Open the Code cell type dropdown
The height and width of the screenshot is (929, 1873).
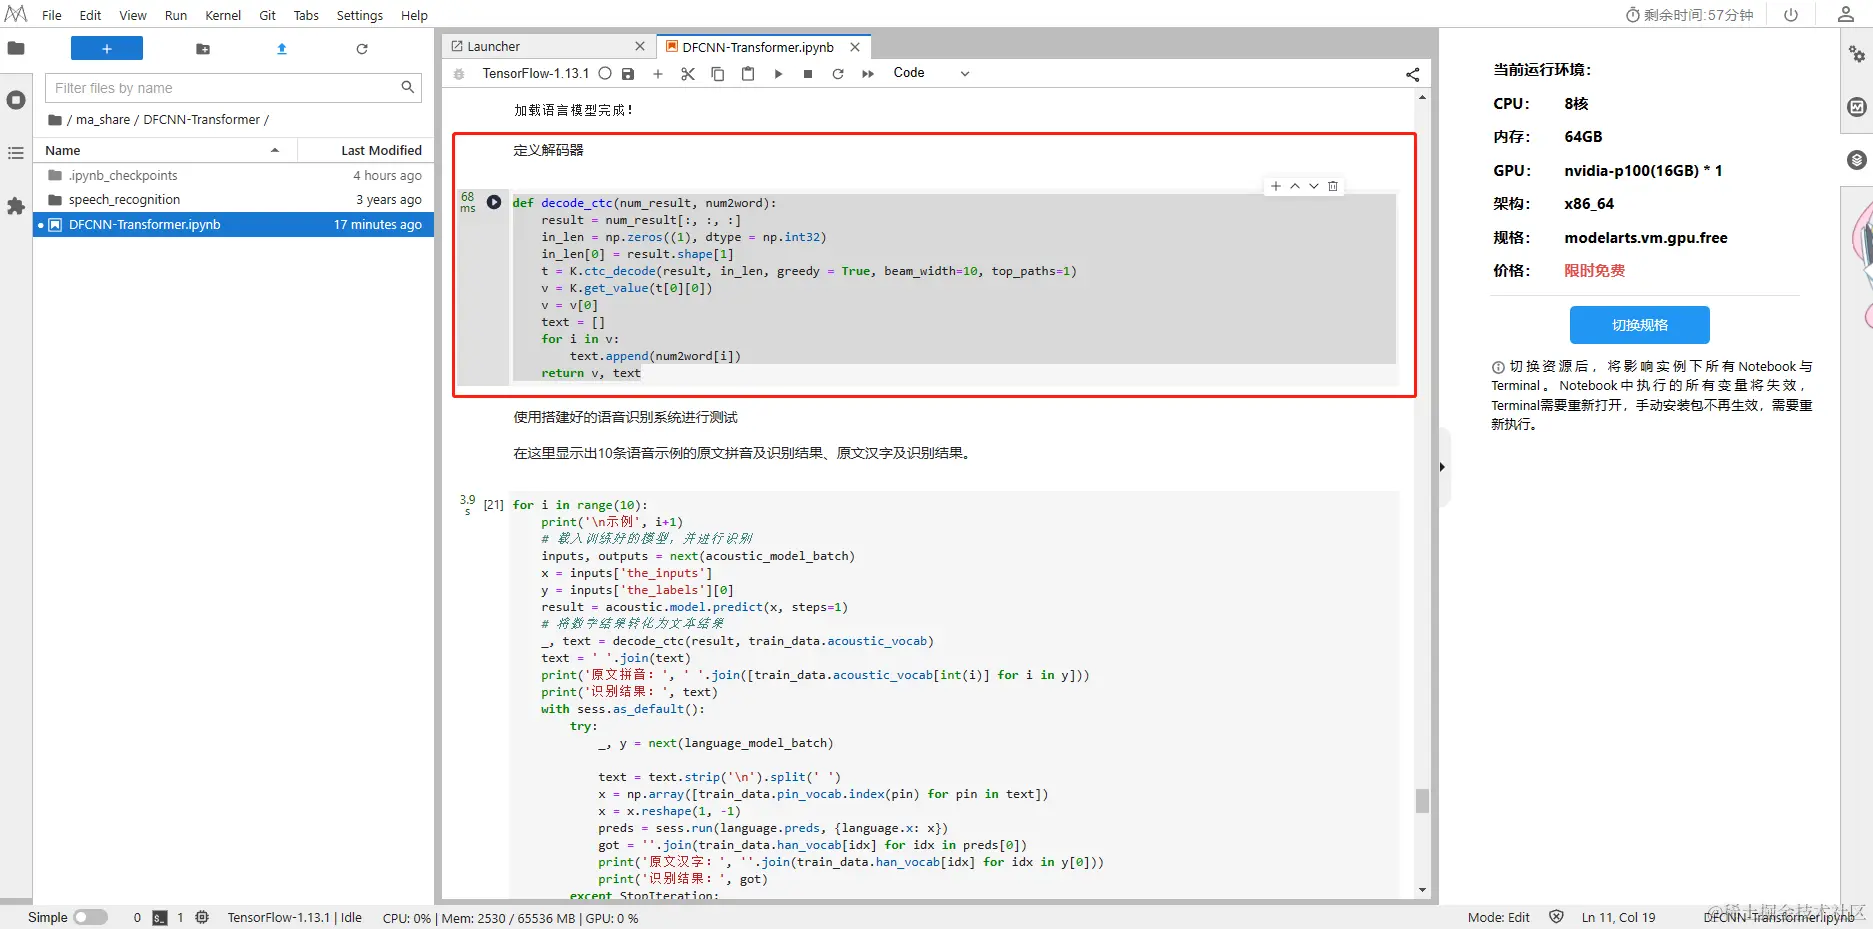(x=931, y=73)
